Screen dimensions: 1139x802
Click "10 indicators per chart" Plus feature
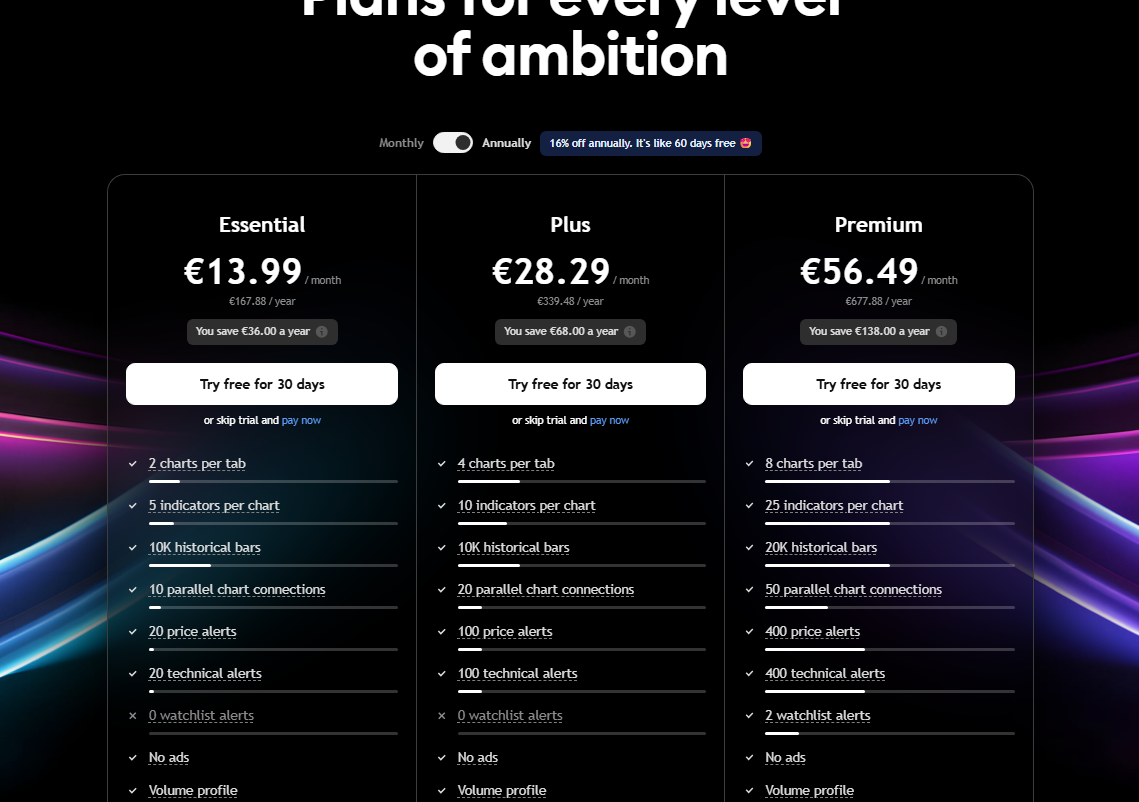click(526, 506)
